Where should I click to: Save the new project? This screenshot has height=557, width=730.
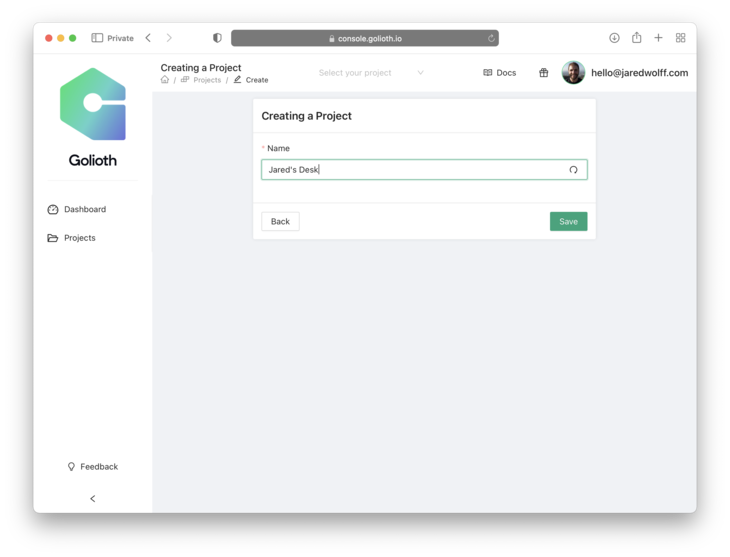(568, 222)
